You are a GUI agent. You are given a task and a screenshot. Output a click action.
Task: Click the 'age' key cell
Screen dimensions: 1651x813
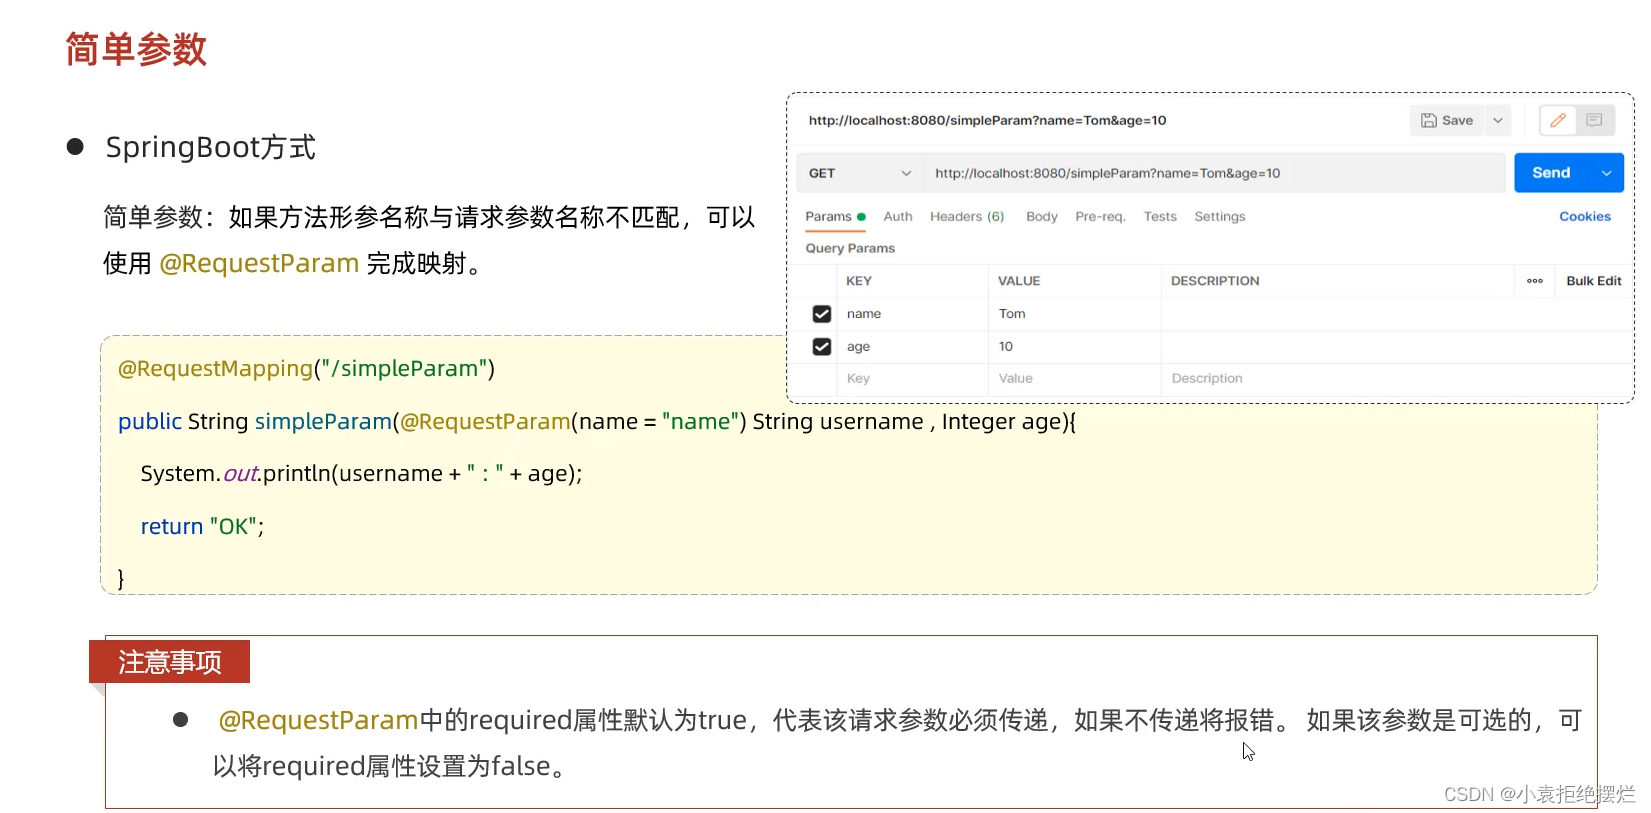pos(912,346)
